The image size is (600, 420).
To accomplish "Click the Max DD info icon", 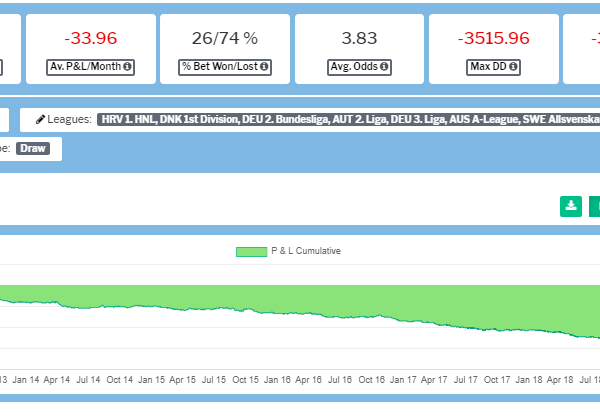I will [513, 67].
